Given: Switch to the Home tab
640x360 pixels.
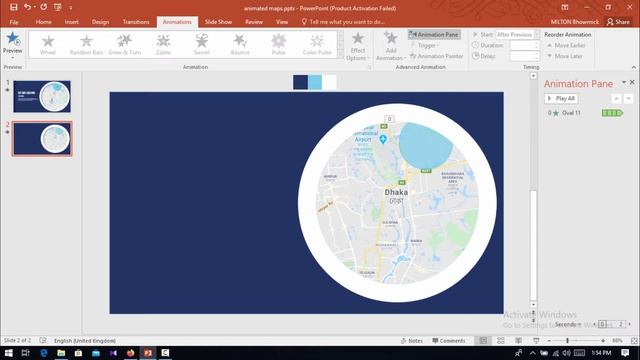Looking at the screenshot, I should [x=43, y=22].
